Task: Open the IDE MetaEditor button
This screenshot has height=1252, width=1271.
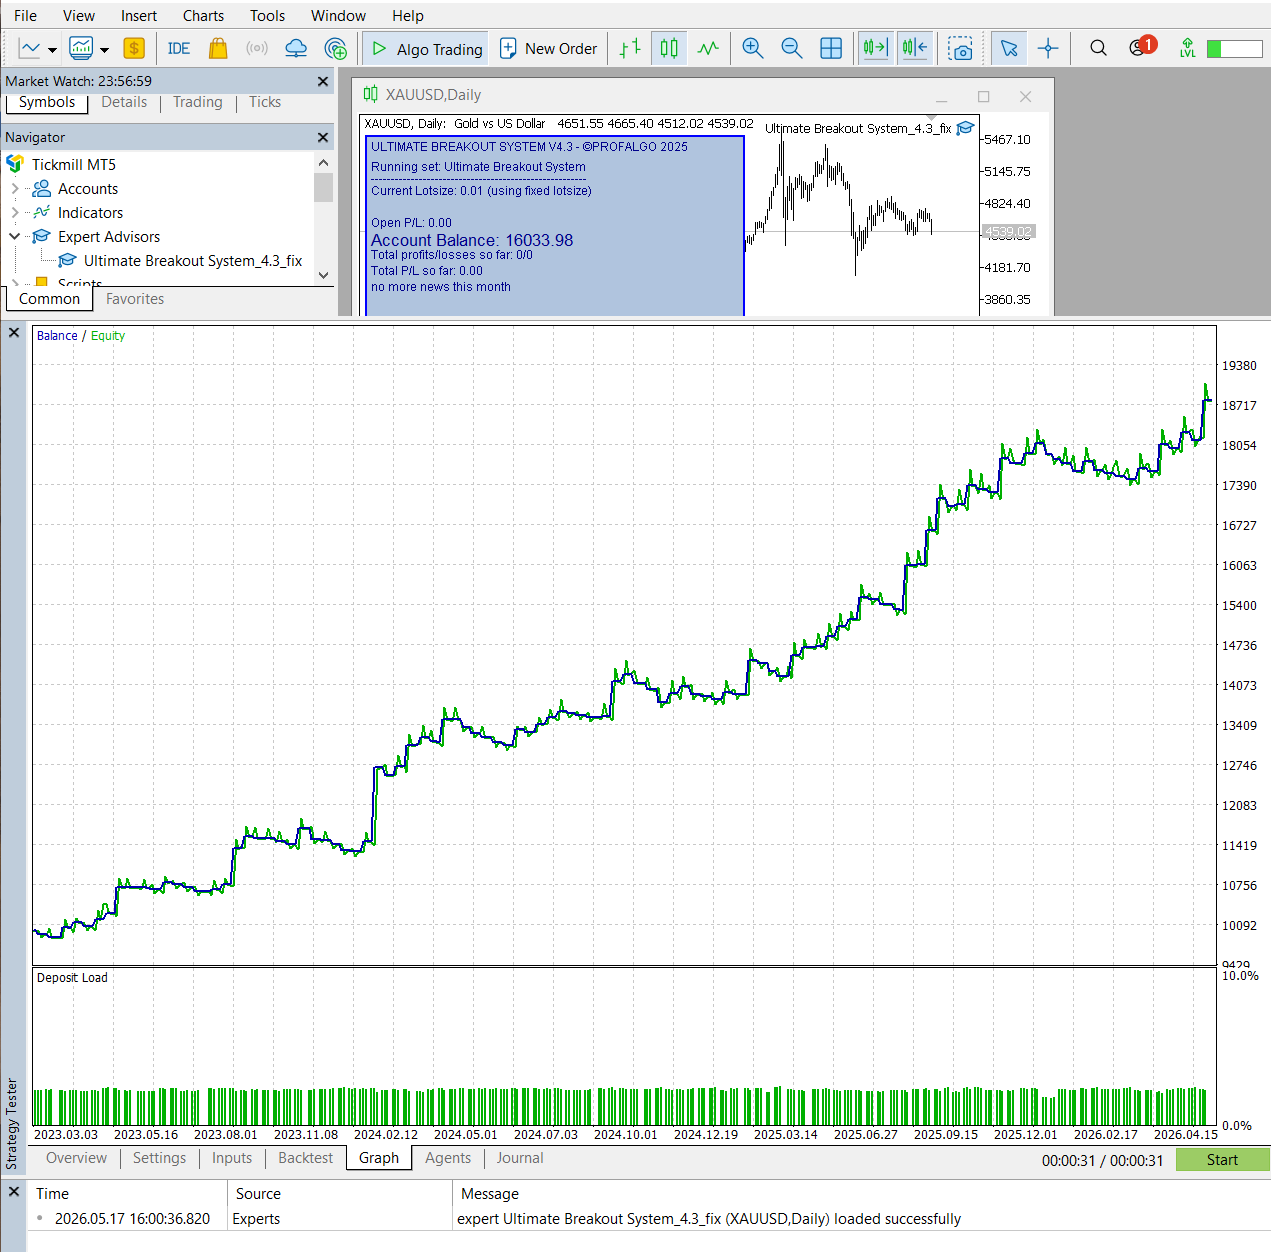Action: click(x=179, y=48)
